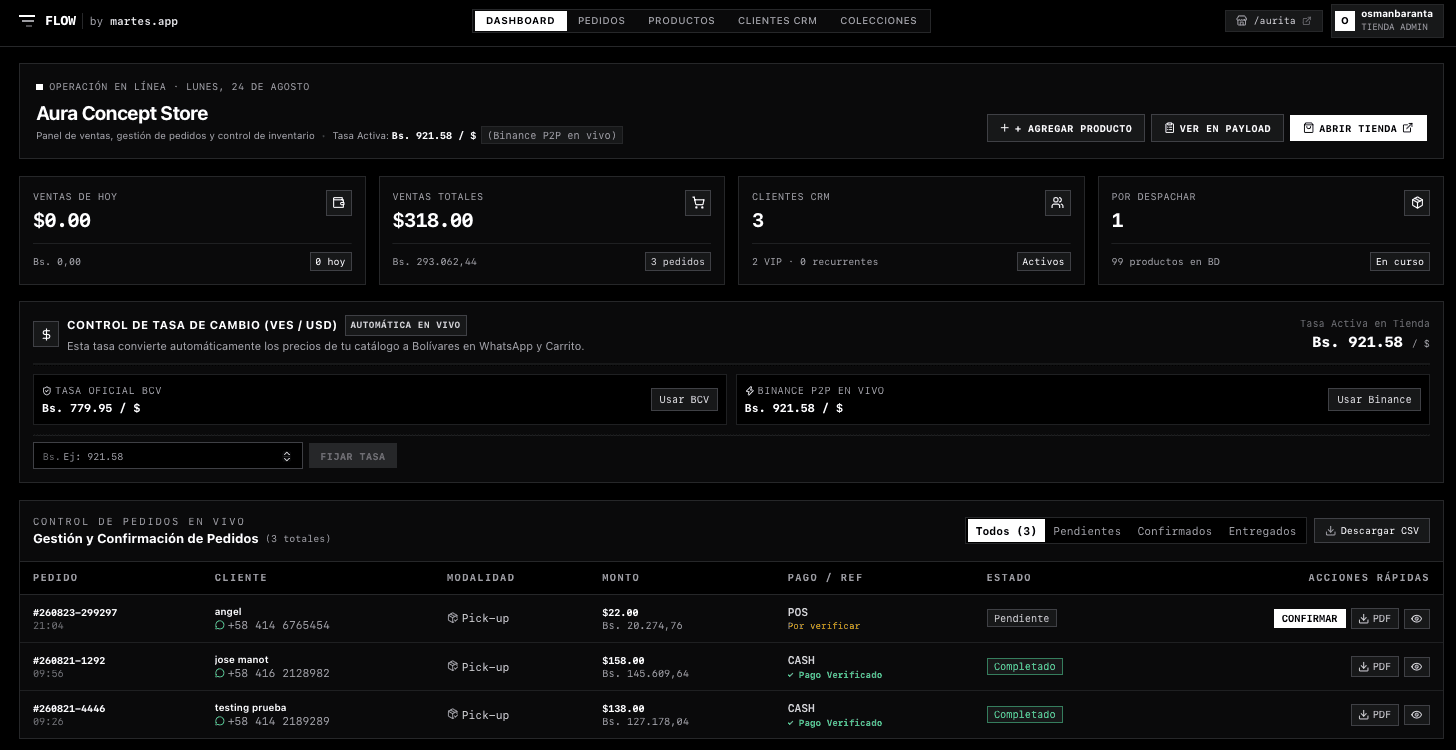Click the package icon in order #260823-299297 row
The height and width of the screenshot is (750, 1456).
coord(453,618)
